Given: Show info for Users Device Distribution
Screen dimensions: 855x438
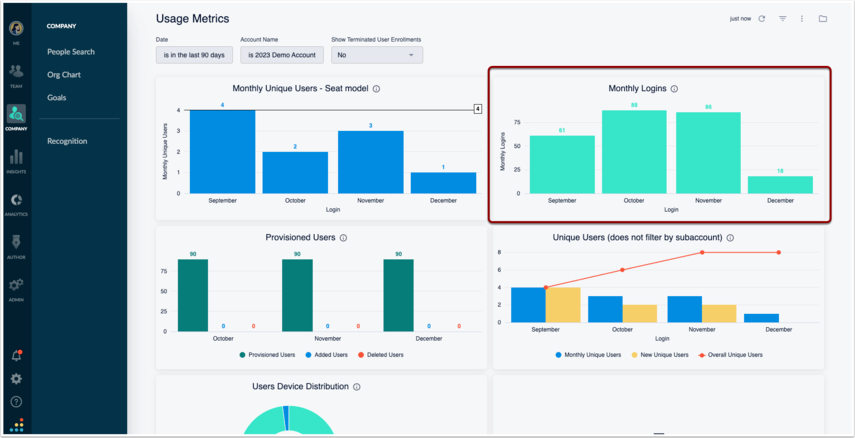Looking at the screenshot, I should point(357,387).
